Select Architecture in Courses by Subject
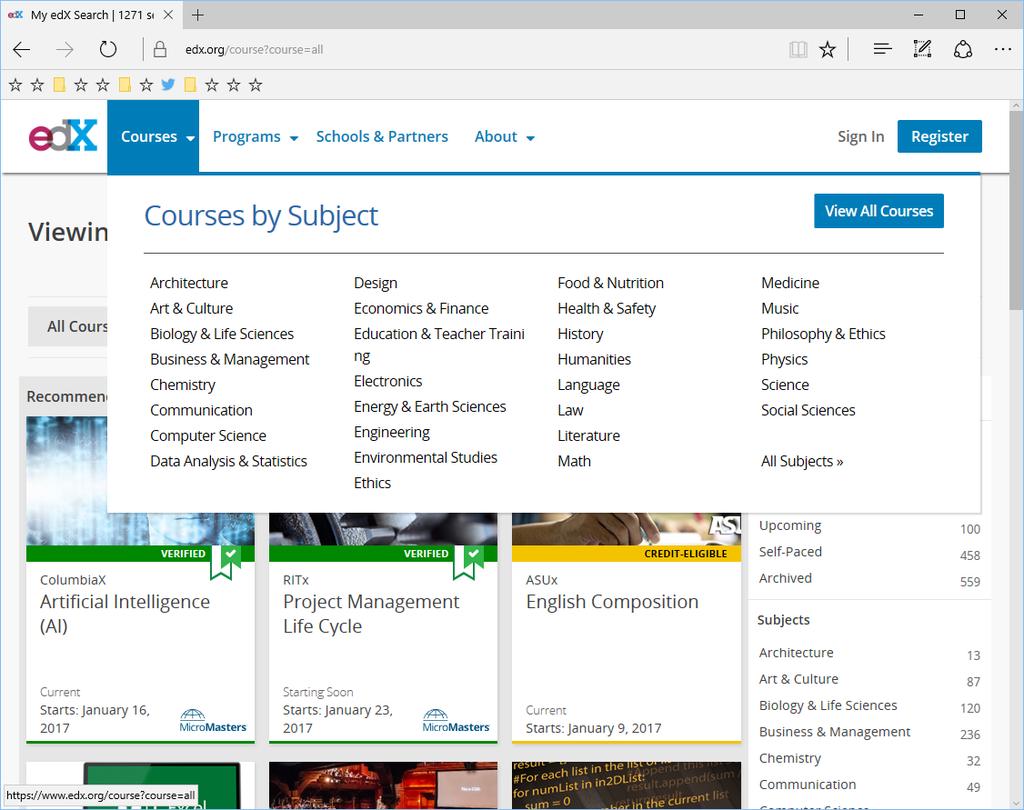Viewport: 1024px width, 810px height. coord(189,283)
